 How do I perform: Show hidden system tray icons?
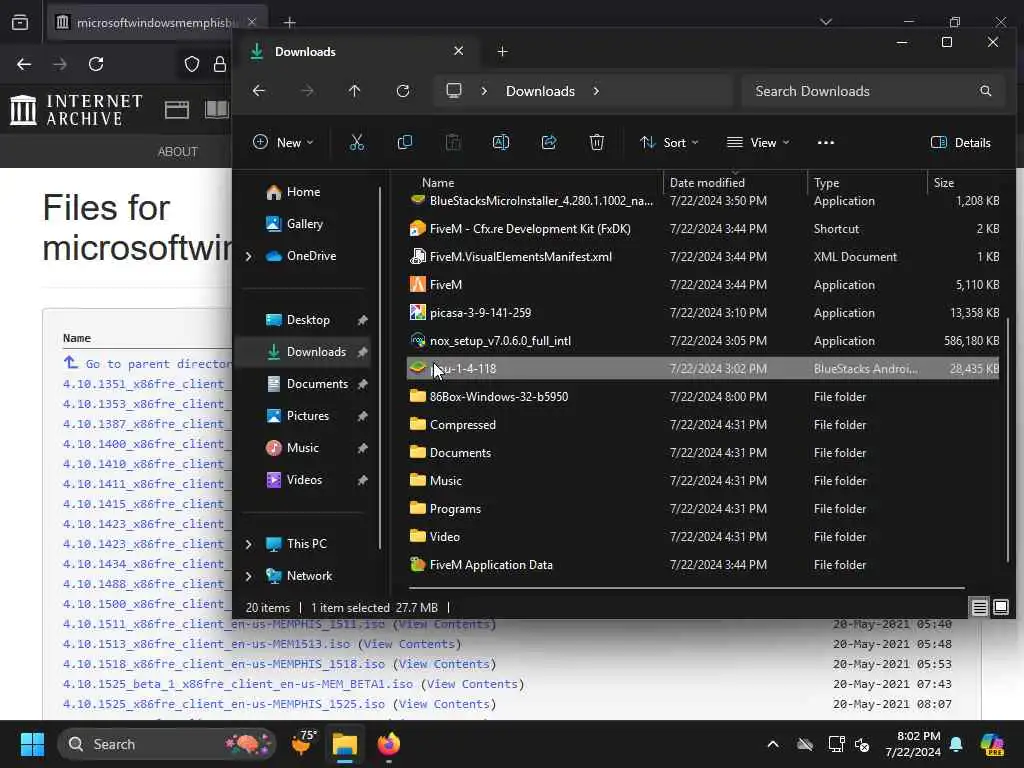[773, 744]
